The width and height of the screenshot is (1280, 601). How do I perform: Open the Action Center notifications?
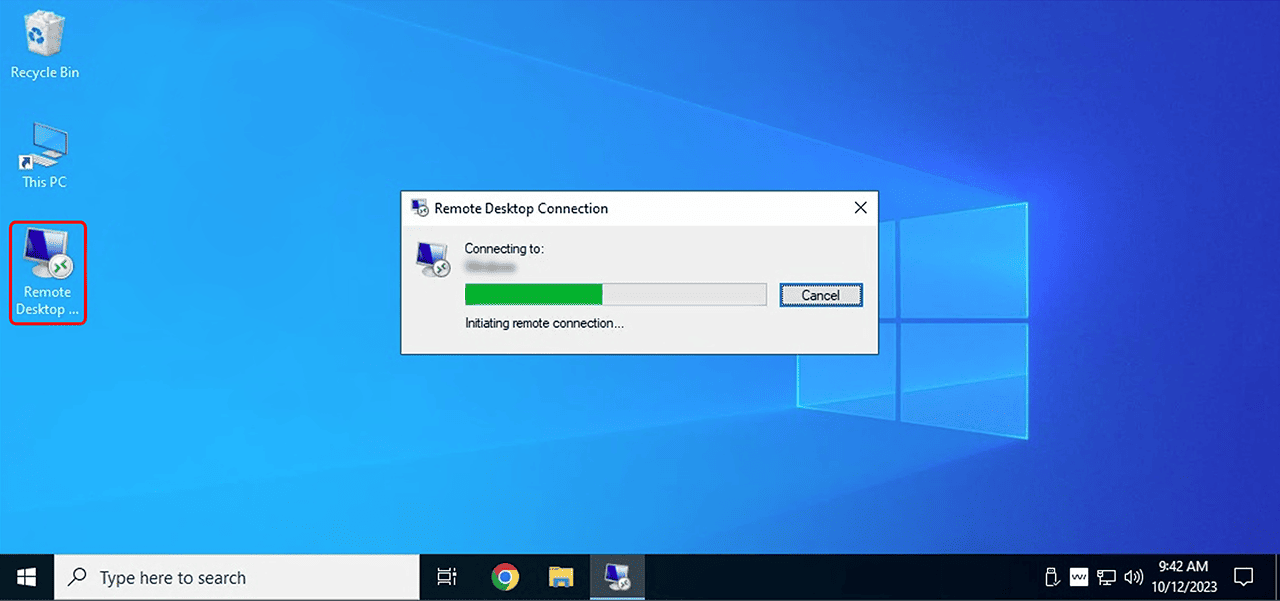(x=1243, y=577)
